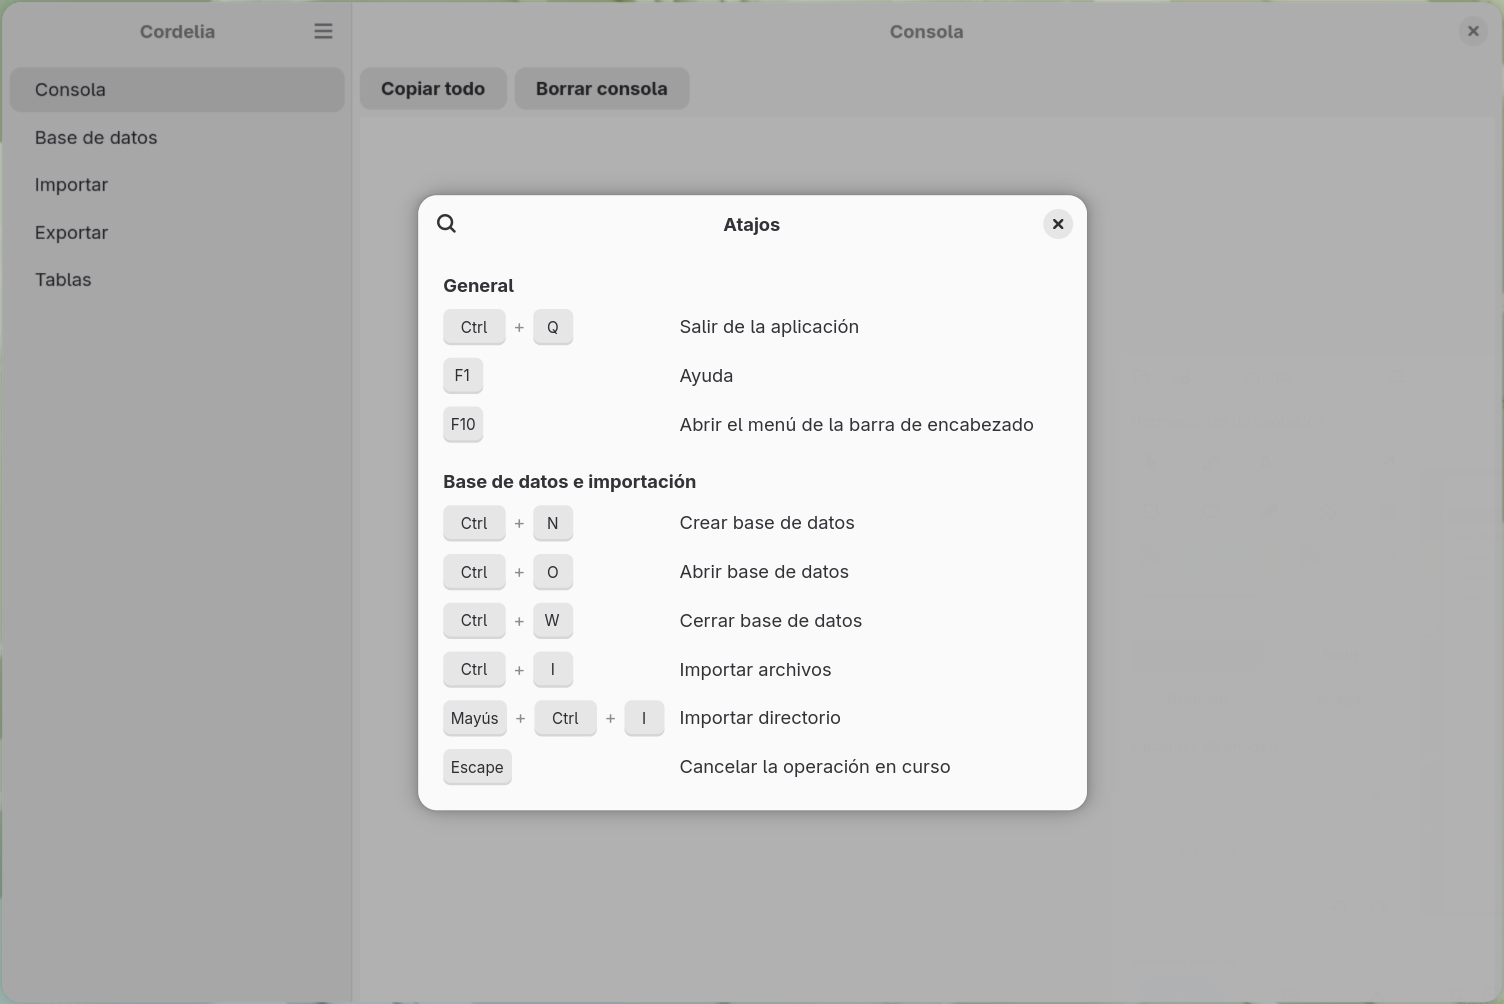1504x1004 pixels.
Task: Click the 'Atajos' dialog title
Action: [x=752, y=225]
